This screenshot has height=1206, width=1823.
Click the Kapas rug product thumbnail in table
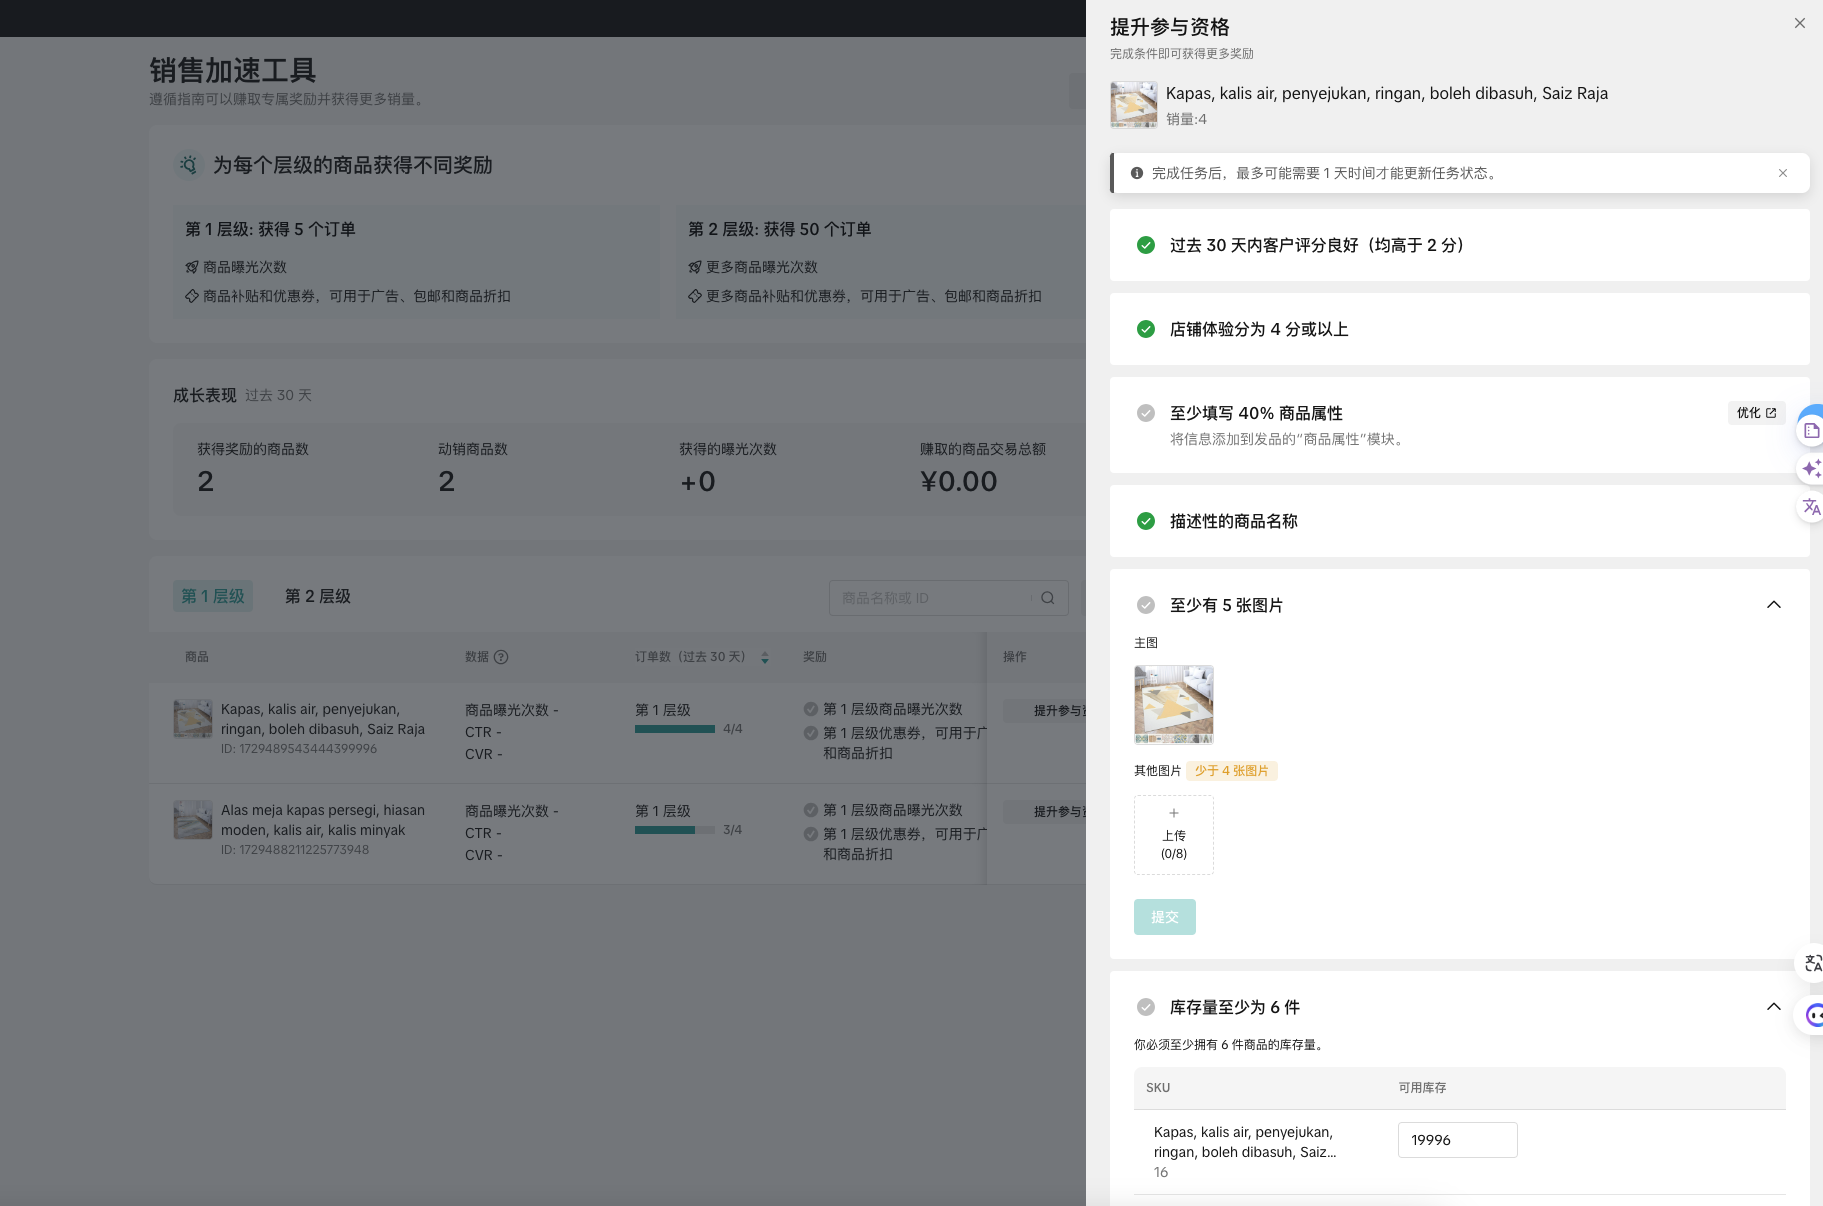(x=193, y=719)
